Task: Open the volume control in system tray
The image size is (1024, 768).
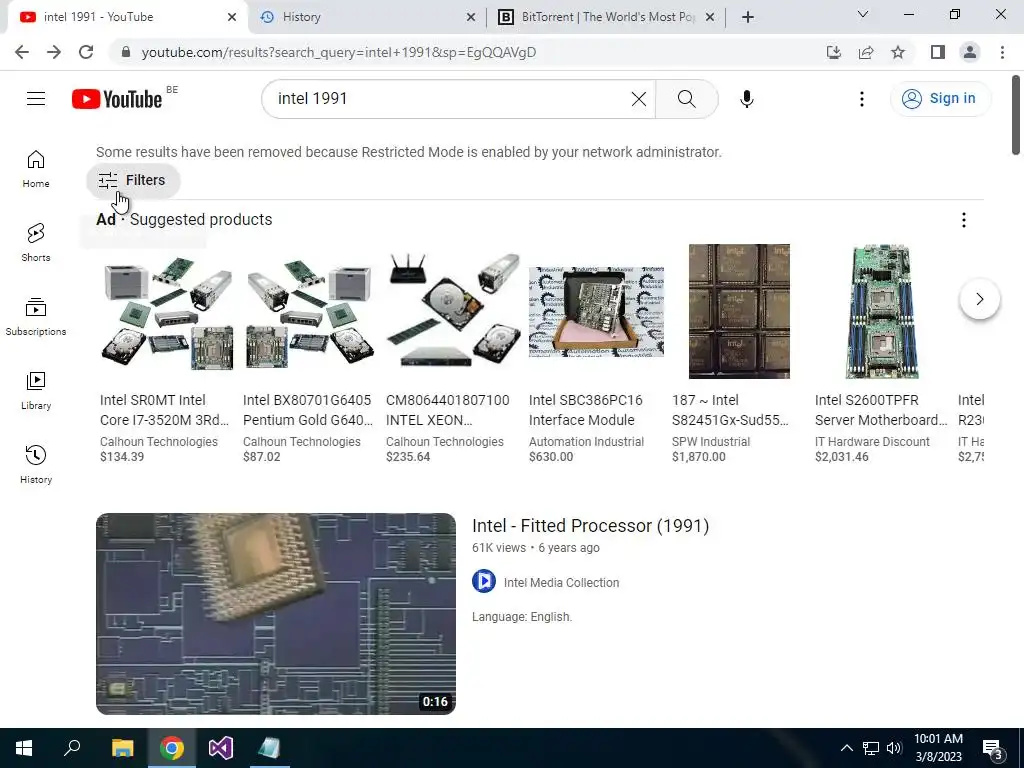Action: pyautogui.click(x=894, y=748)
